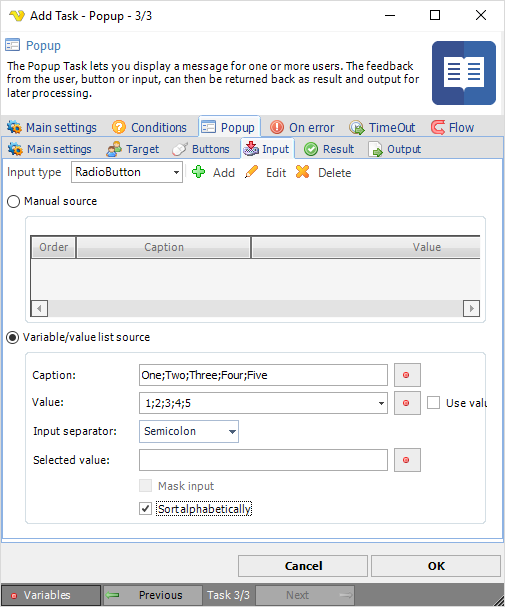Viewport: 505px width, 607px height.
Task: Click the Caption column header
Action: [x=164, y=247]
